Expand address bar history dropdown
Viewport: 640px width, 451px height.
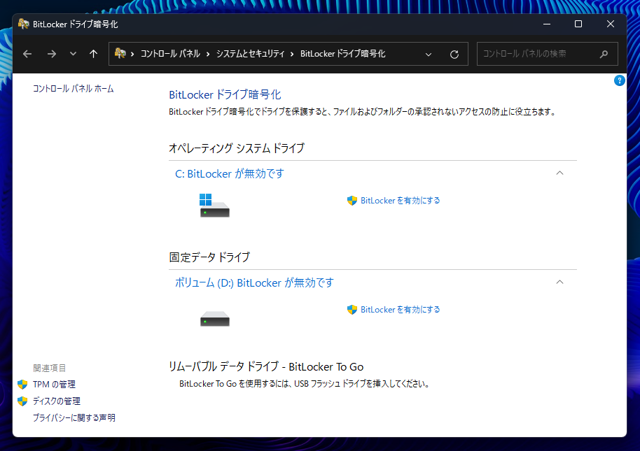point(428,54)
